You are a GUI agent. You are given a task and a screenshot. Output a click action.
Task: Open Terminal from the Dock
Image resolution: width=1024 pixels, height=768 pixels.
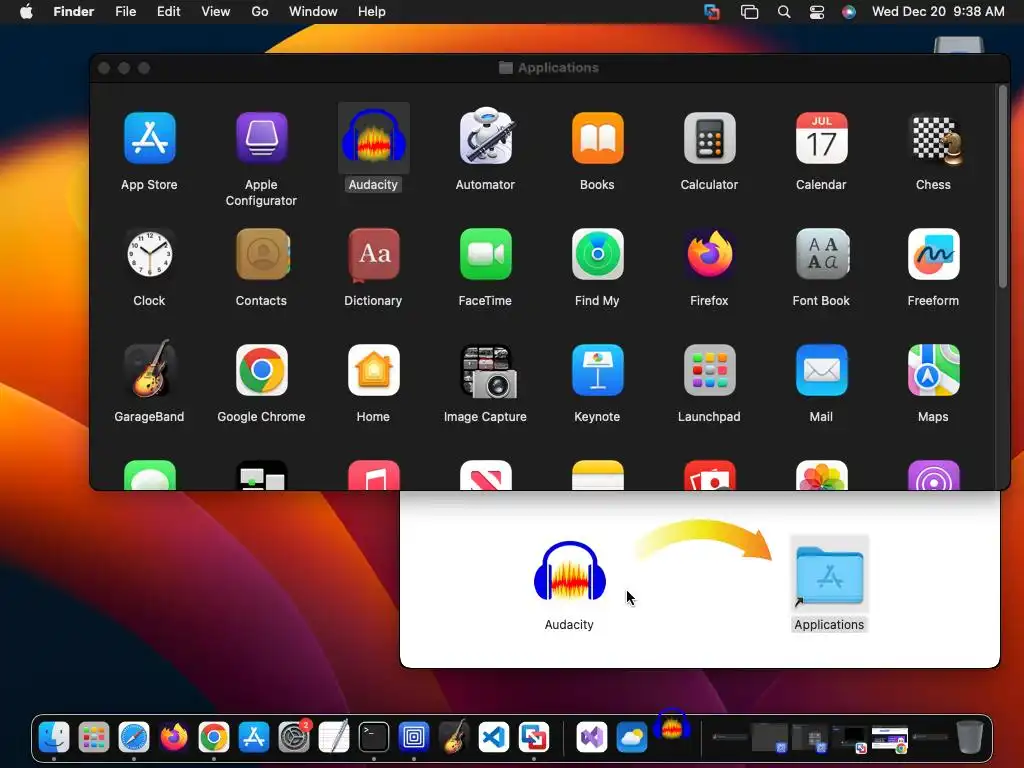(374, 737)
